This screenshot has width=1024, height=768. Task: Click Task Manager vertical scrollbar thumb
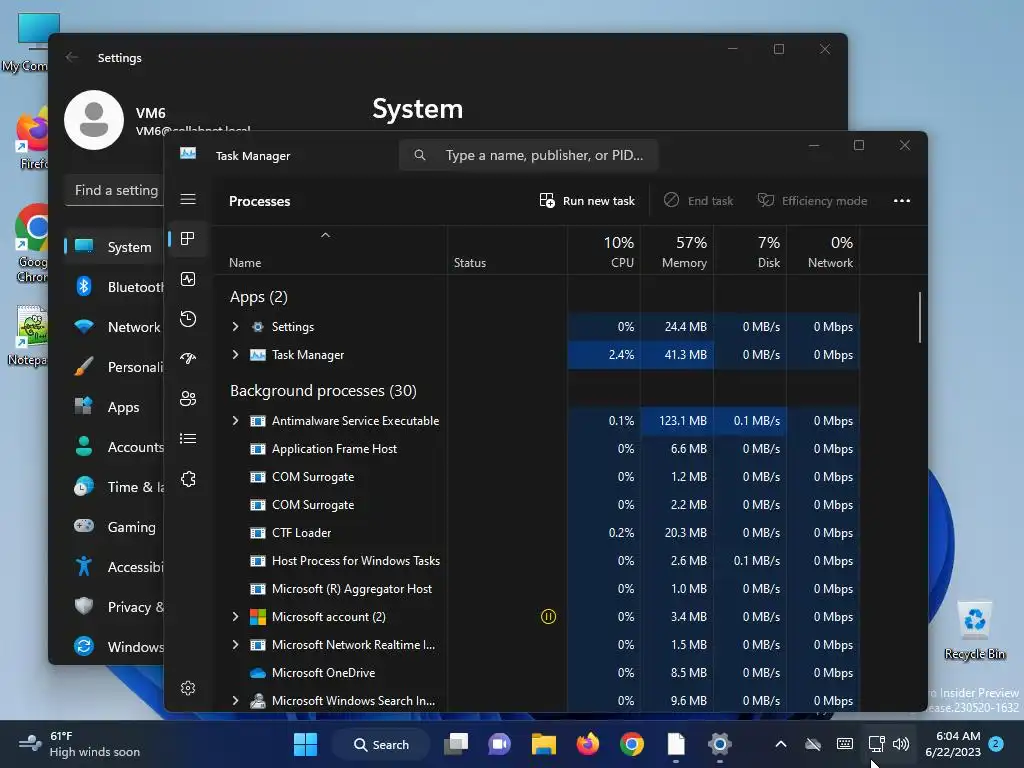[x=920, y=317]
